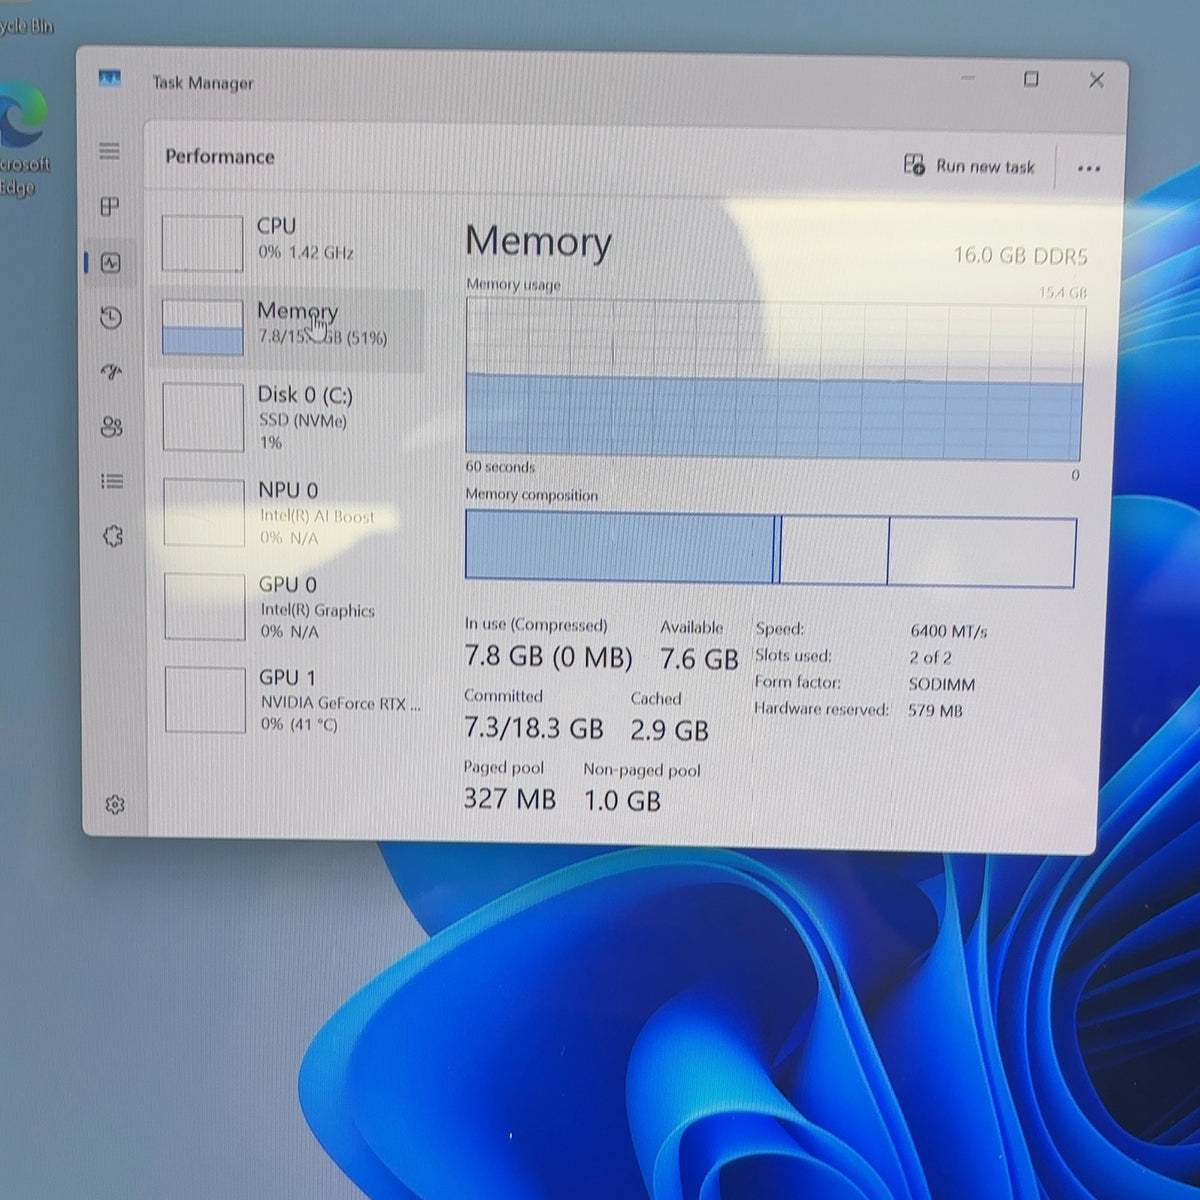Select NPU 0 Intel AI Boost entry

288,512
